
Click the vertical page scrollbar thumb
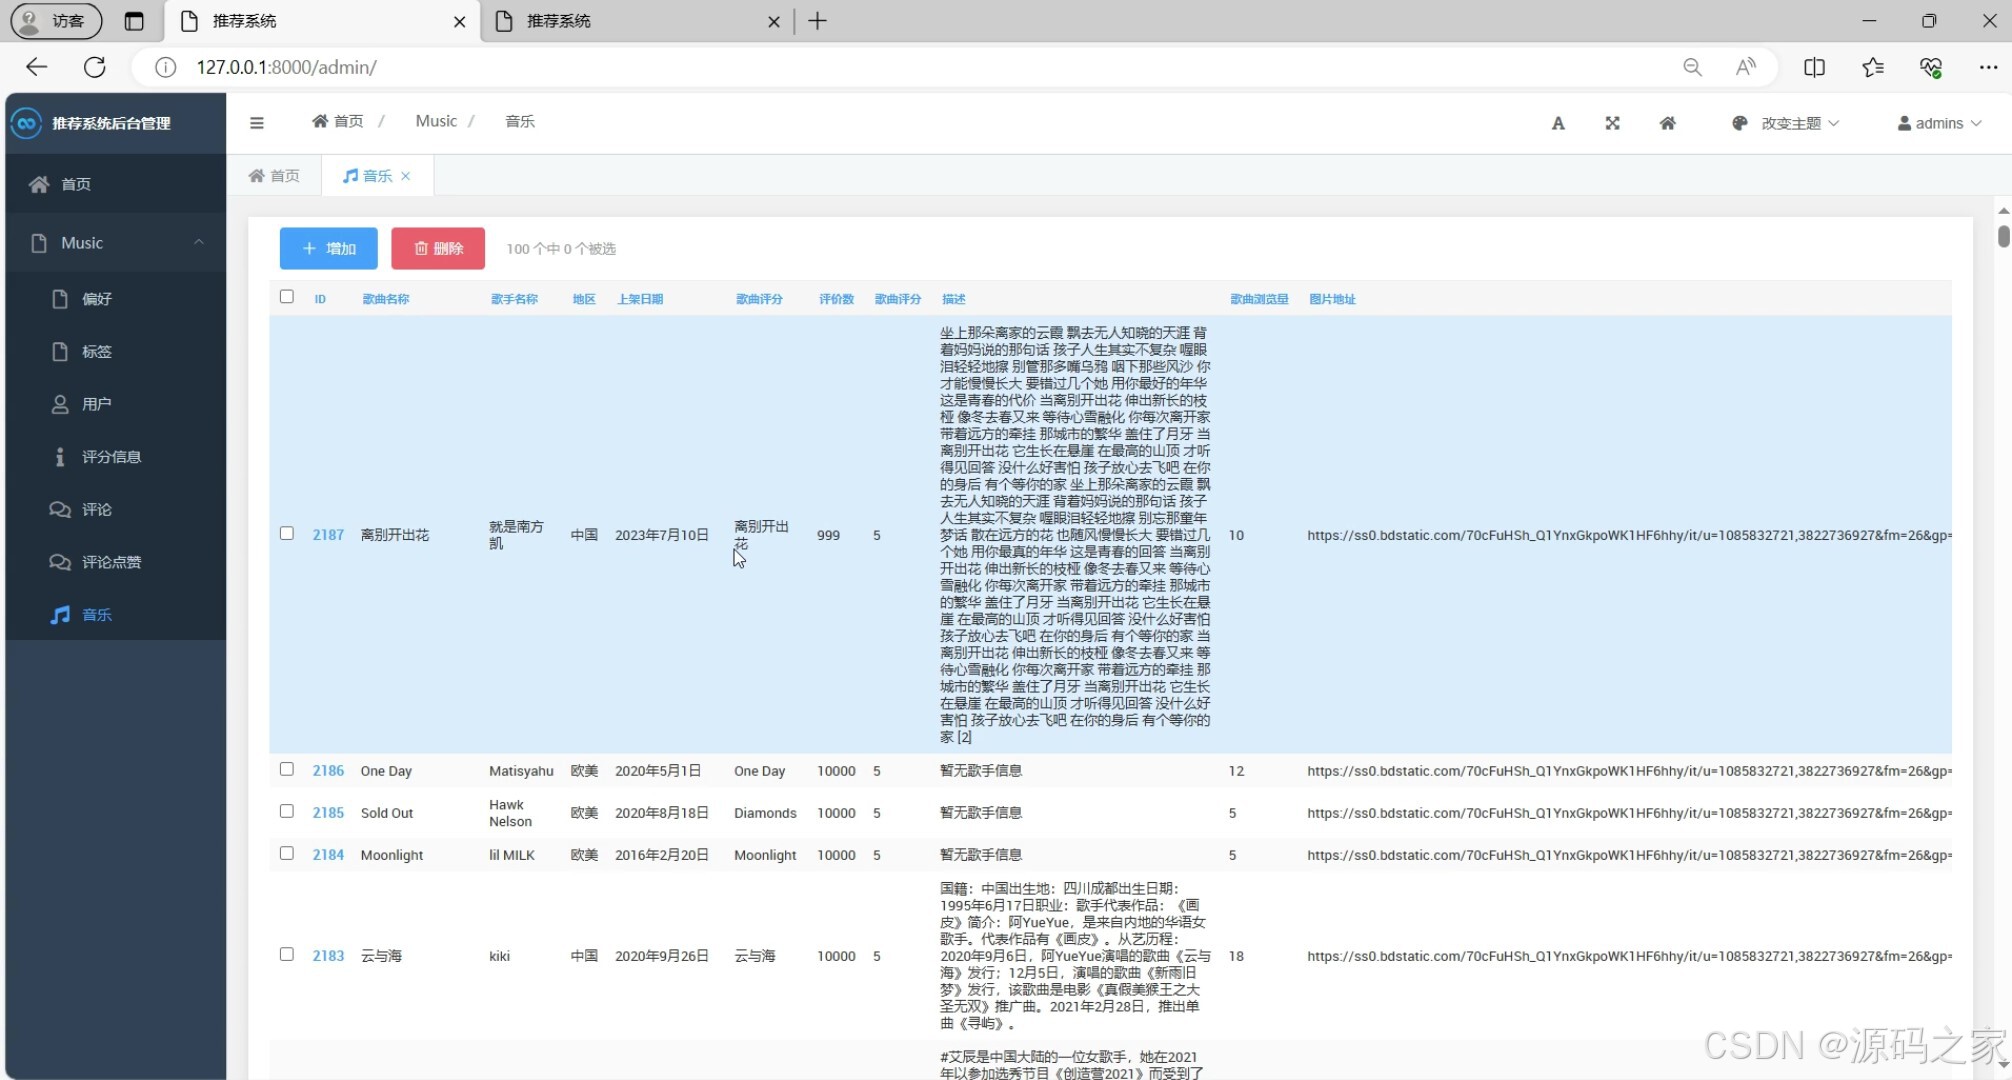click(2003, 236)
